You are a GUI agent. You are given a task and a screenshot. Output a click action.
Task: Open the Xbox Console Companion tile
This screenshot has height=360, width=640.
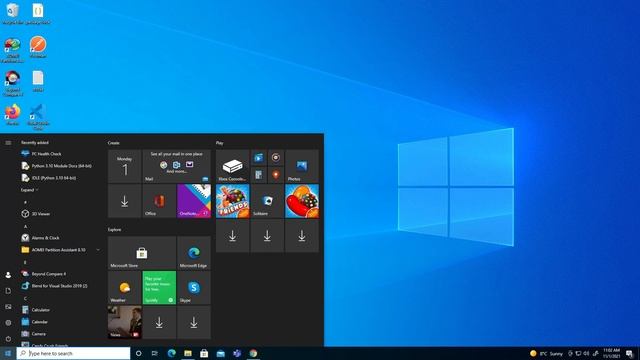[232, 166]
